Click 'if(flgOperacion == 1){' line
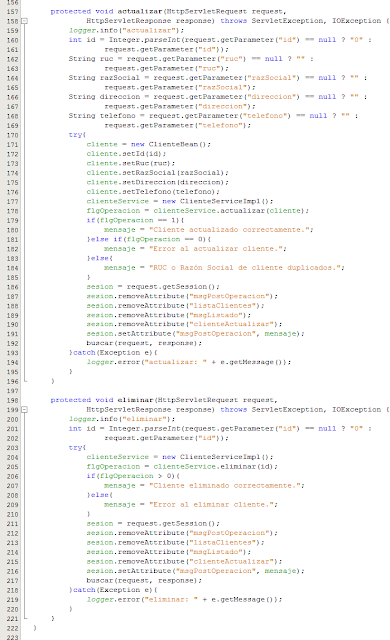The height and width of the screenshot is (640, 390). point(135,220)
